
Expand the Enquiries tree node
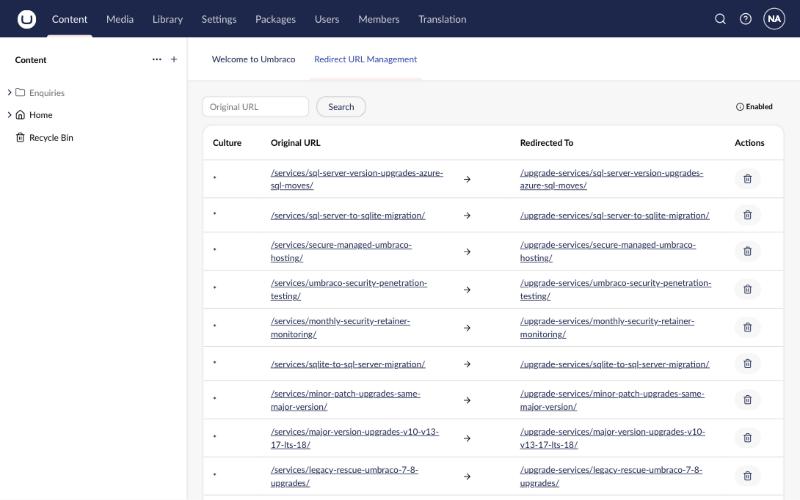[9, 92]
